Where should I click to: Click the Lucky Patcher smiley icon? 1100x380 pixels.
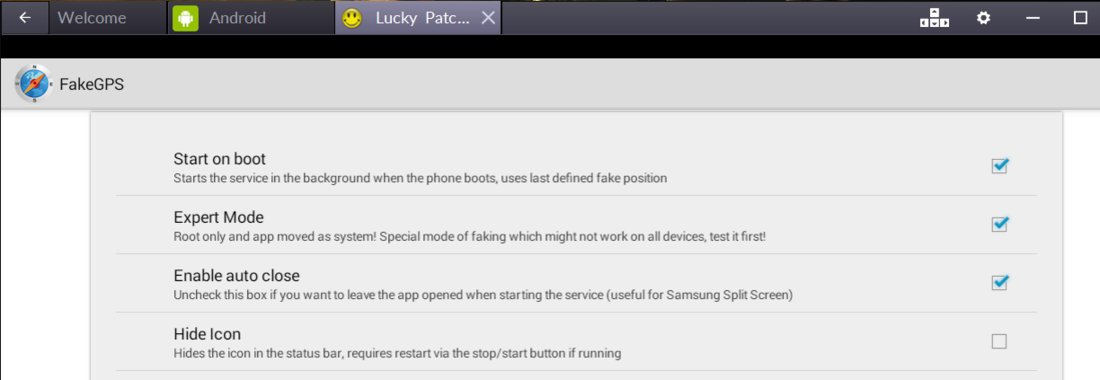(351, 18)
